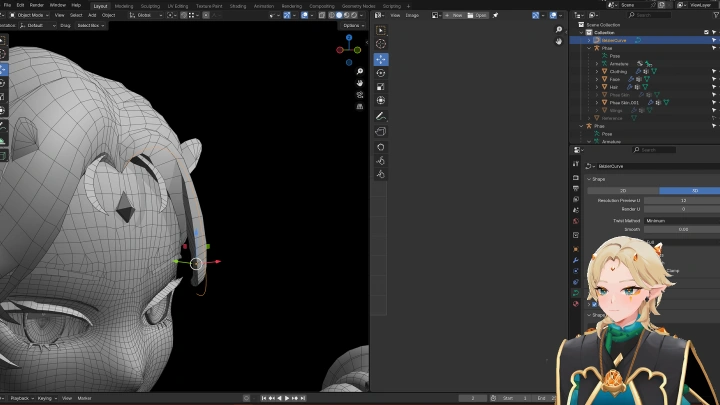Open the World properties tab
720x405 pixels.
click(x=576, y=221)
